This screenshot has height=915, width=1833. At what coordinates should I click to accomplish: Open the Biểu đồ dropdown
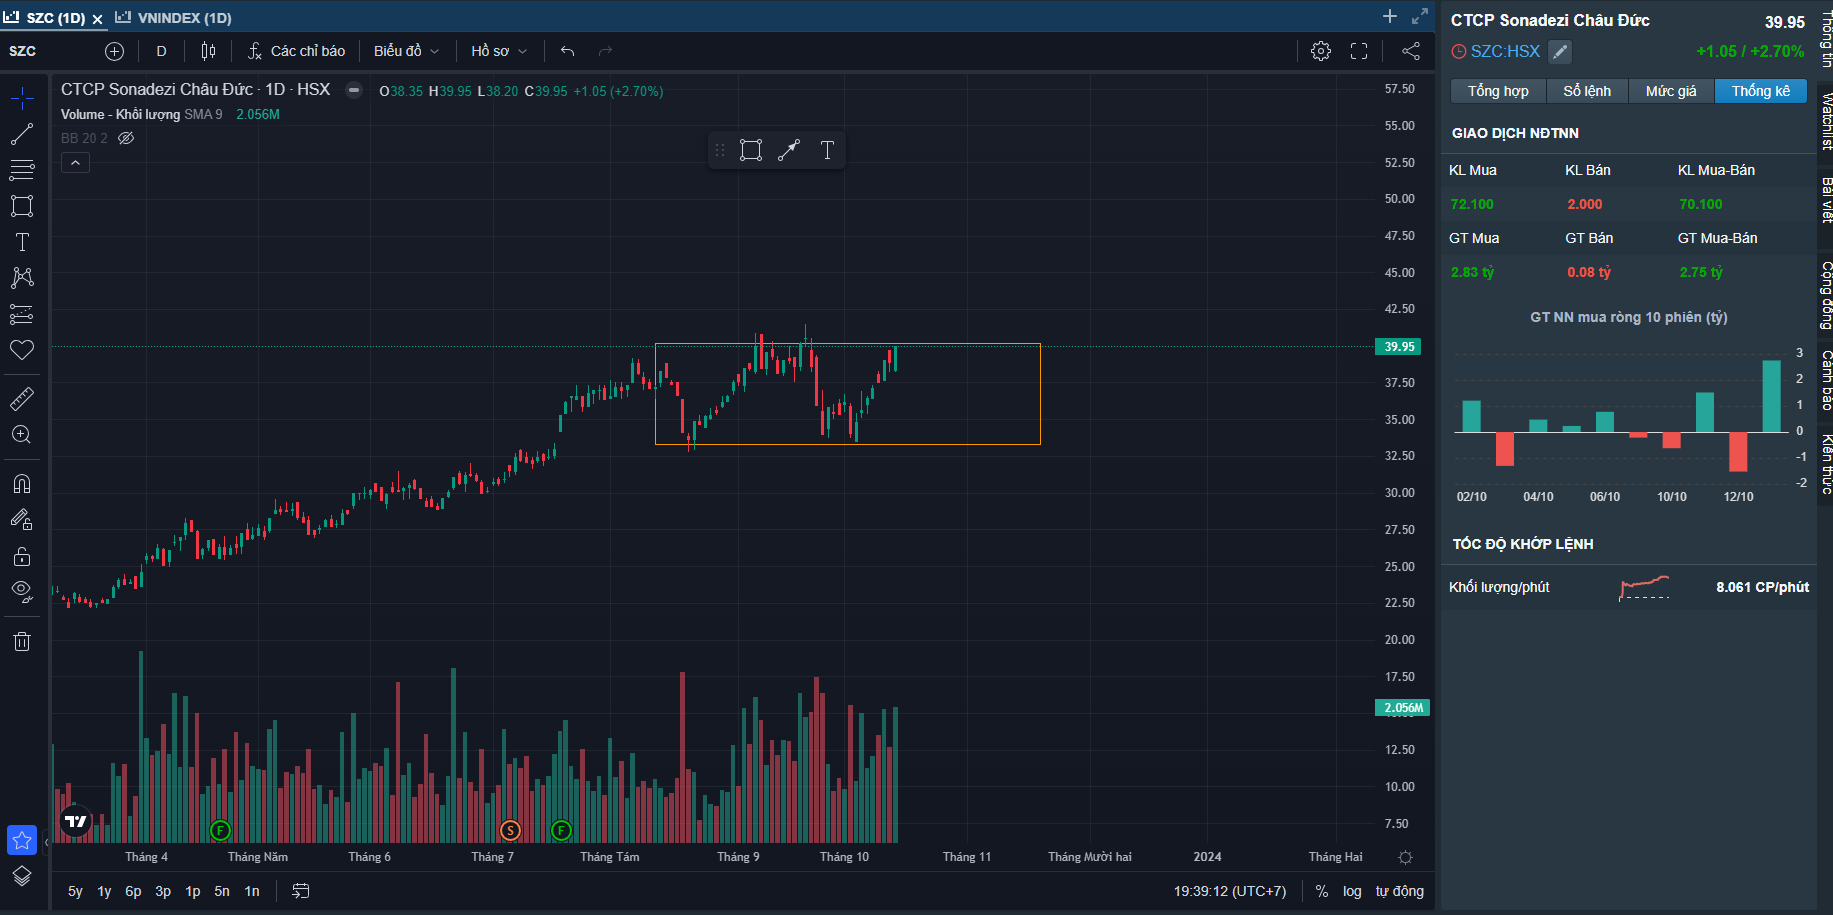(x=406, y=51)
